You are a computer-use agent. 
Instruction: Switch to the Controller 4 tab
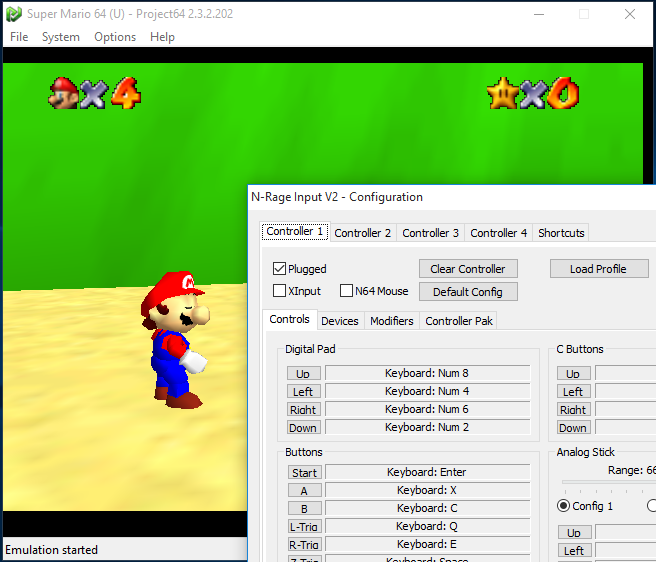499,233
